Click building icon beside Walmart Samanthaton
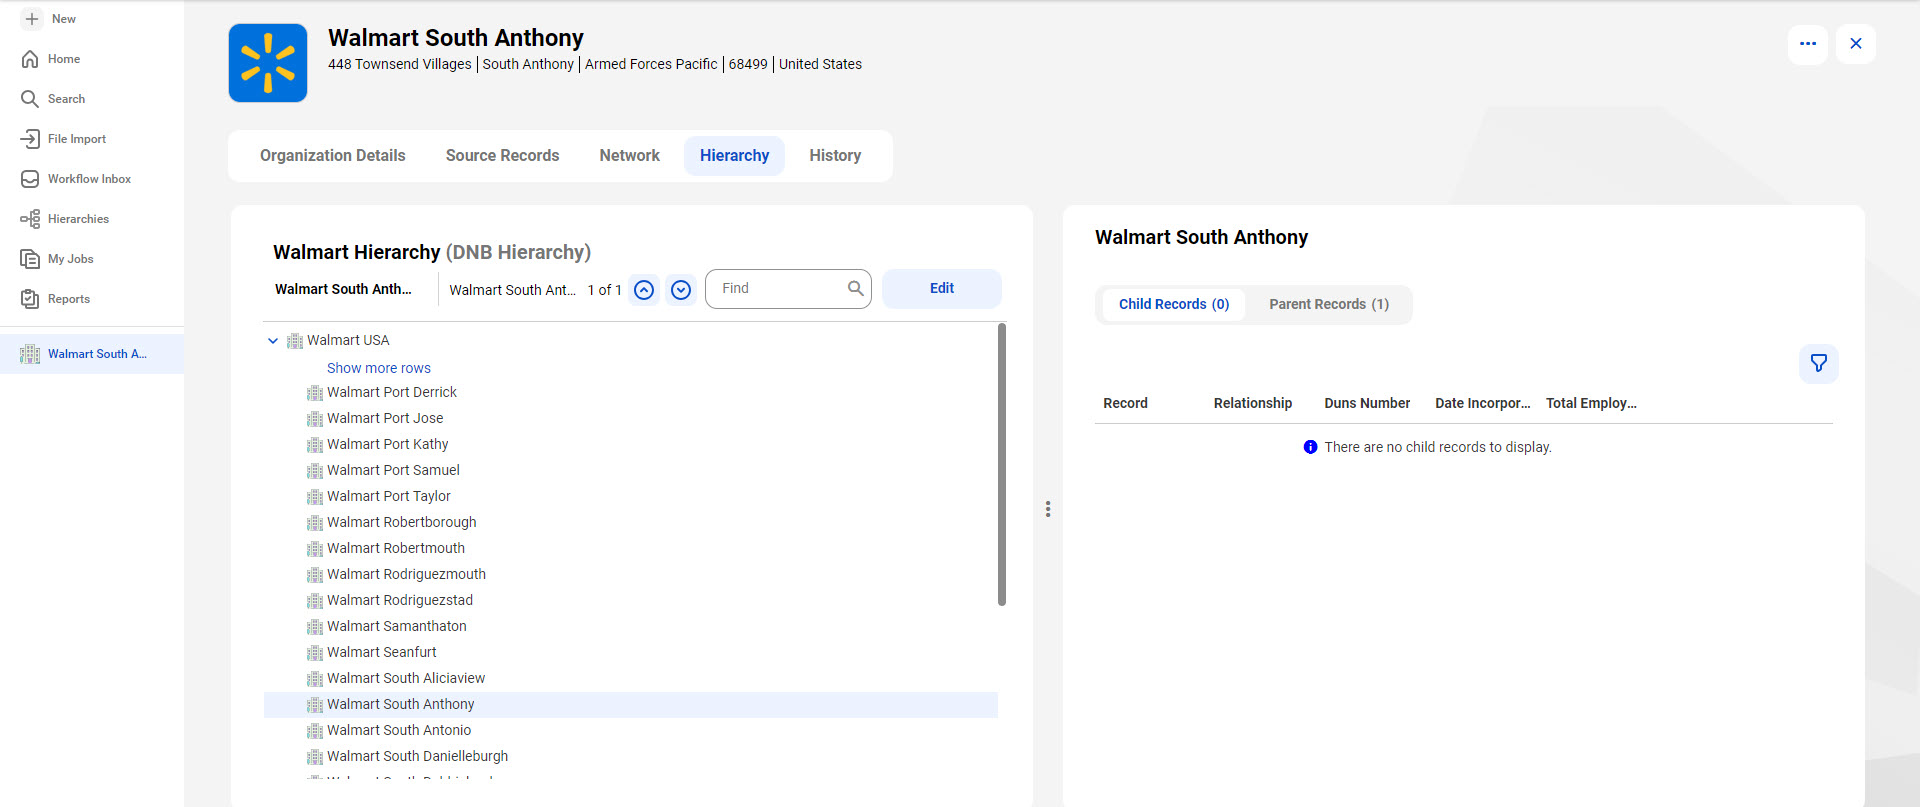Image resolution: width=1920 pixels, height=807 pixels. (x=315, y=627)
